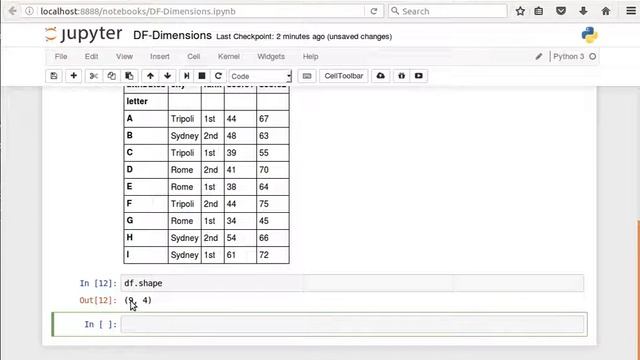Screen dimensions: 640x360
Task: Open the Insert menu
Action: click(160, 57)
